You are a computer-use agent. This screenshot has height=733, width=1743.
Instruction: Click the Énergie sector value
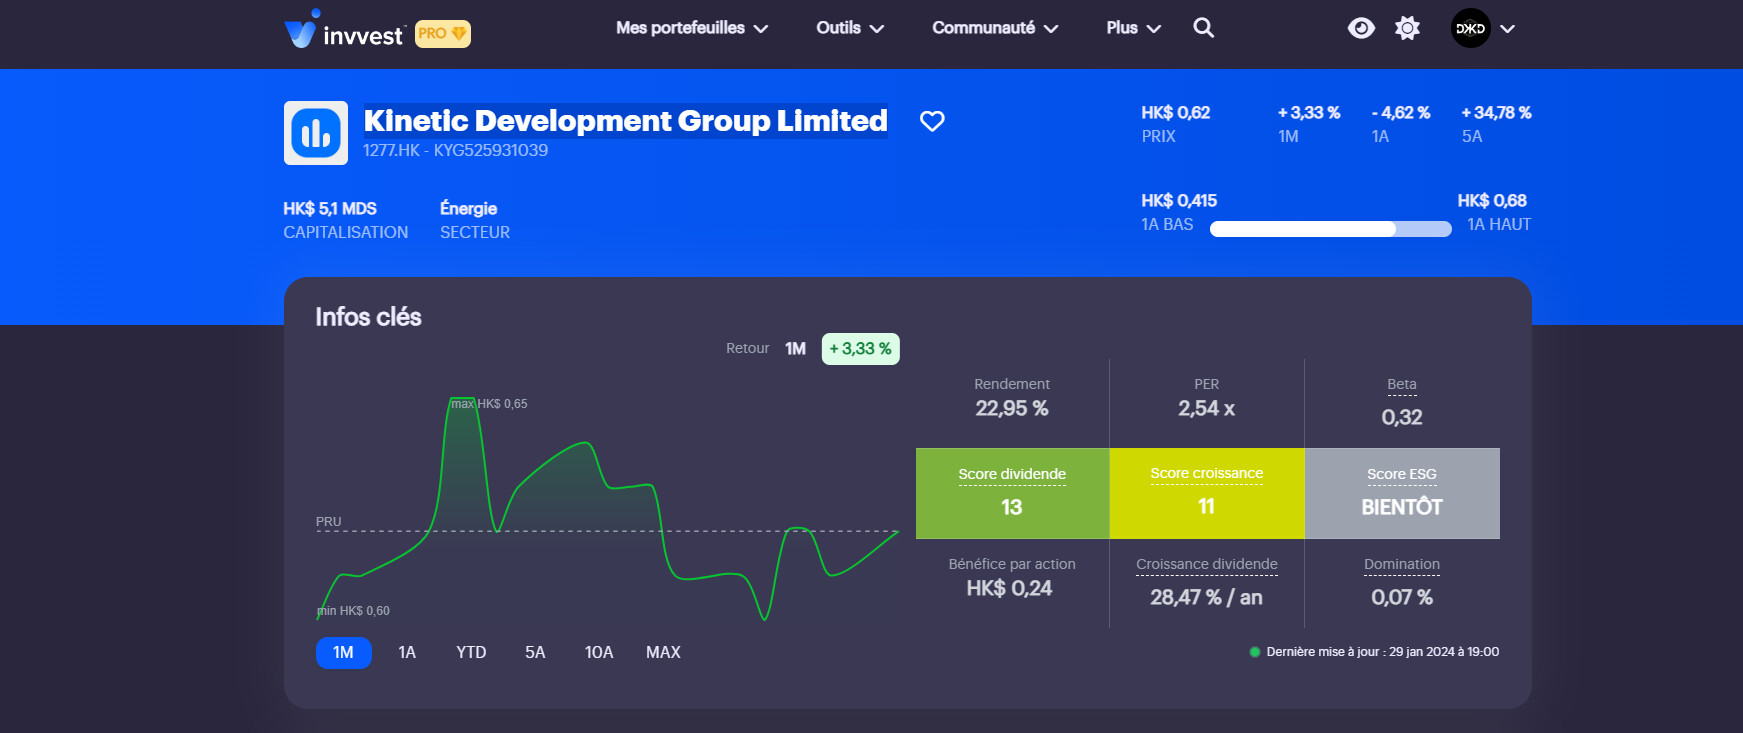(x=468, y=208)
